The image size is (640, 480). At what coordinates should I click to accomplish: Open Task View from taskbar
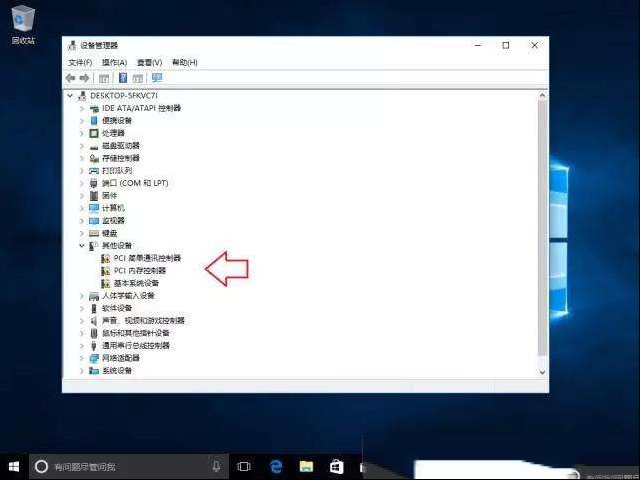[x=244, y=467]
